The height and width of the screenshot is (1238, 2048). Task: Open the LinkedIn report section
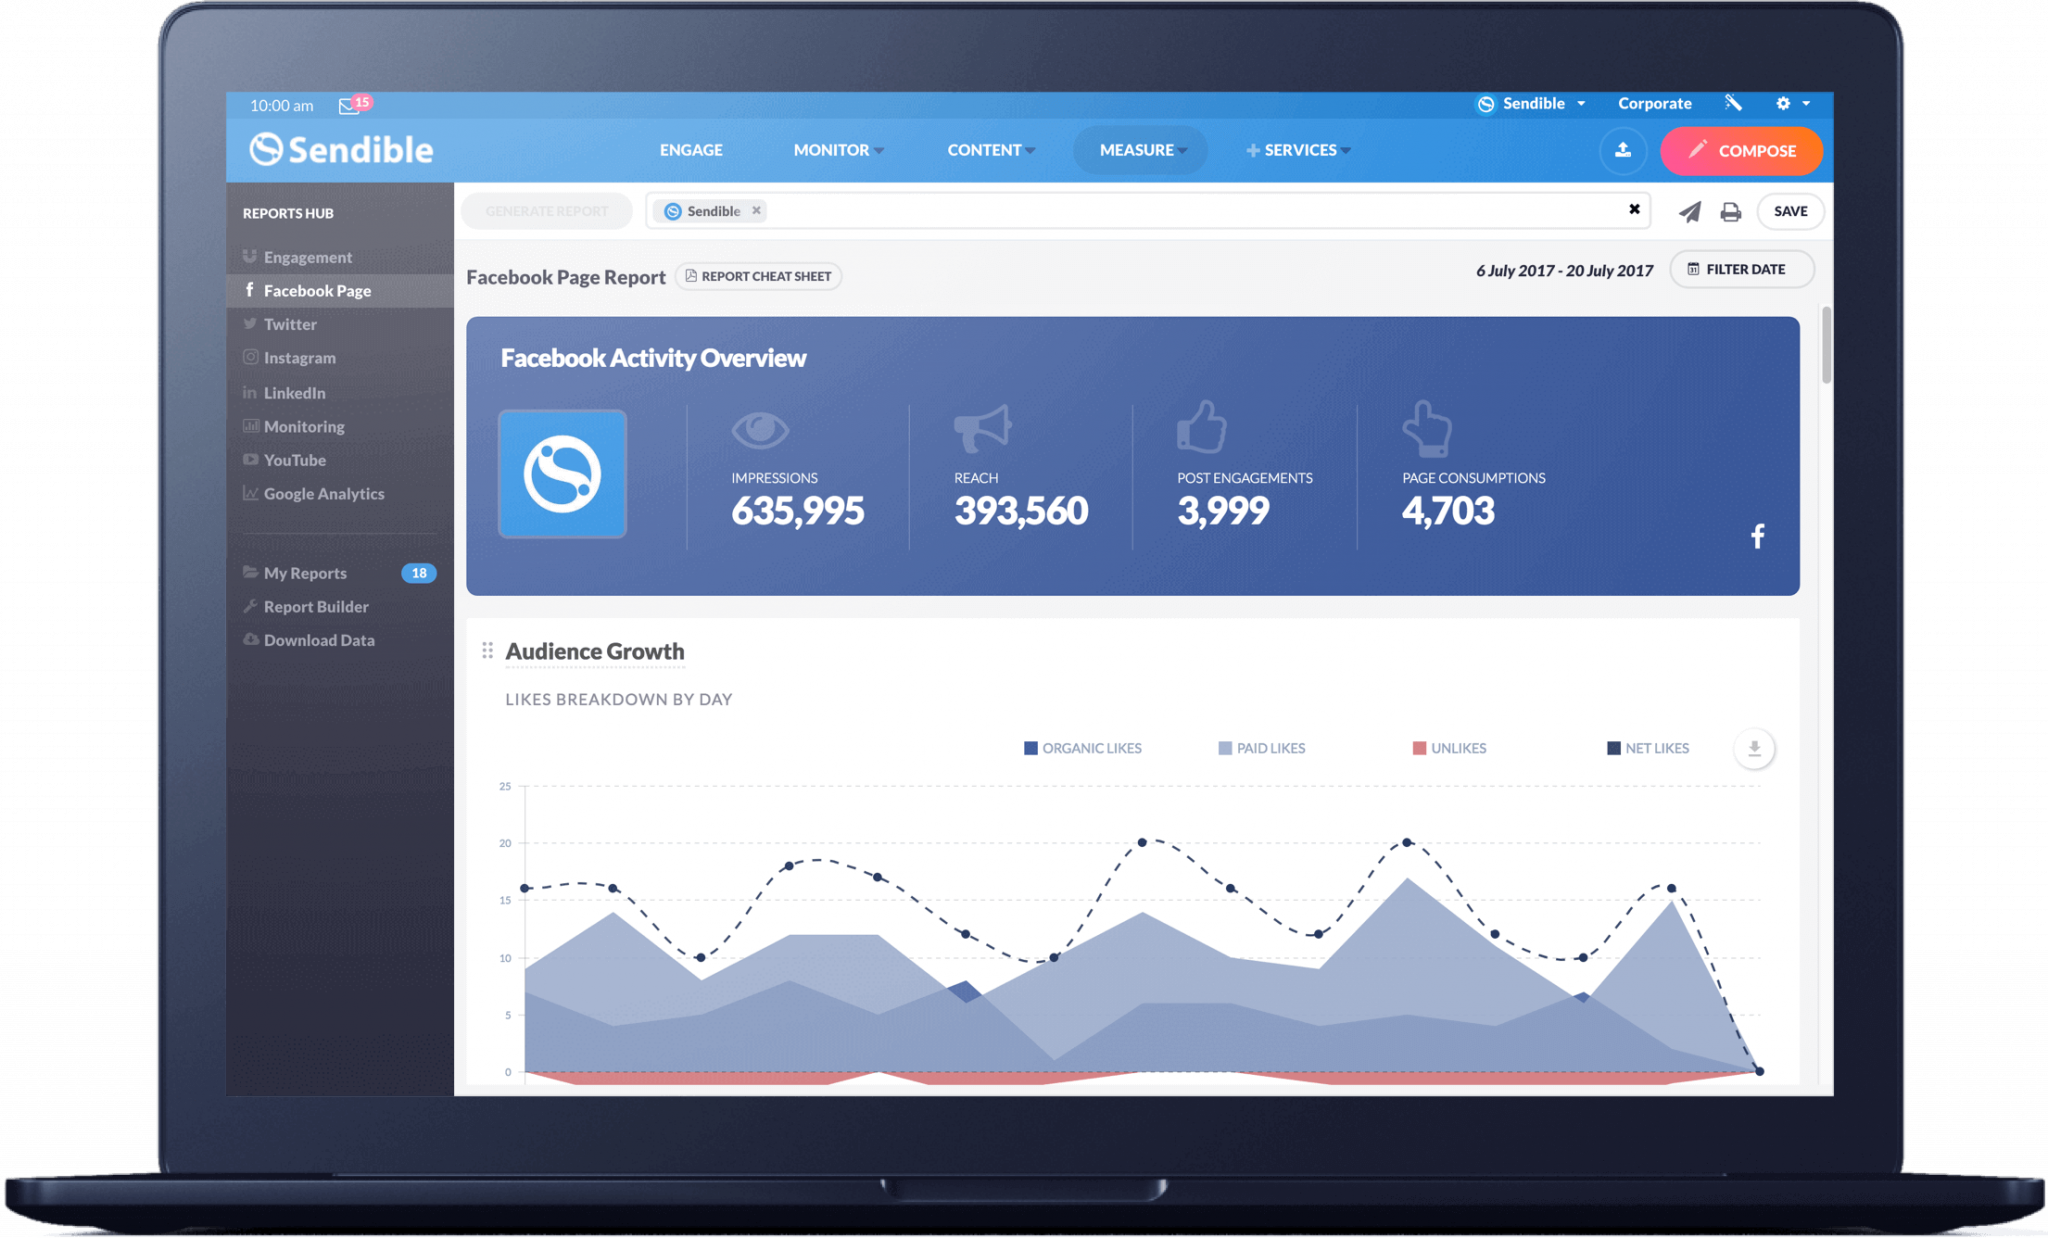pos(295,392)
